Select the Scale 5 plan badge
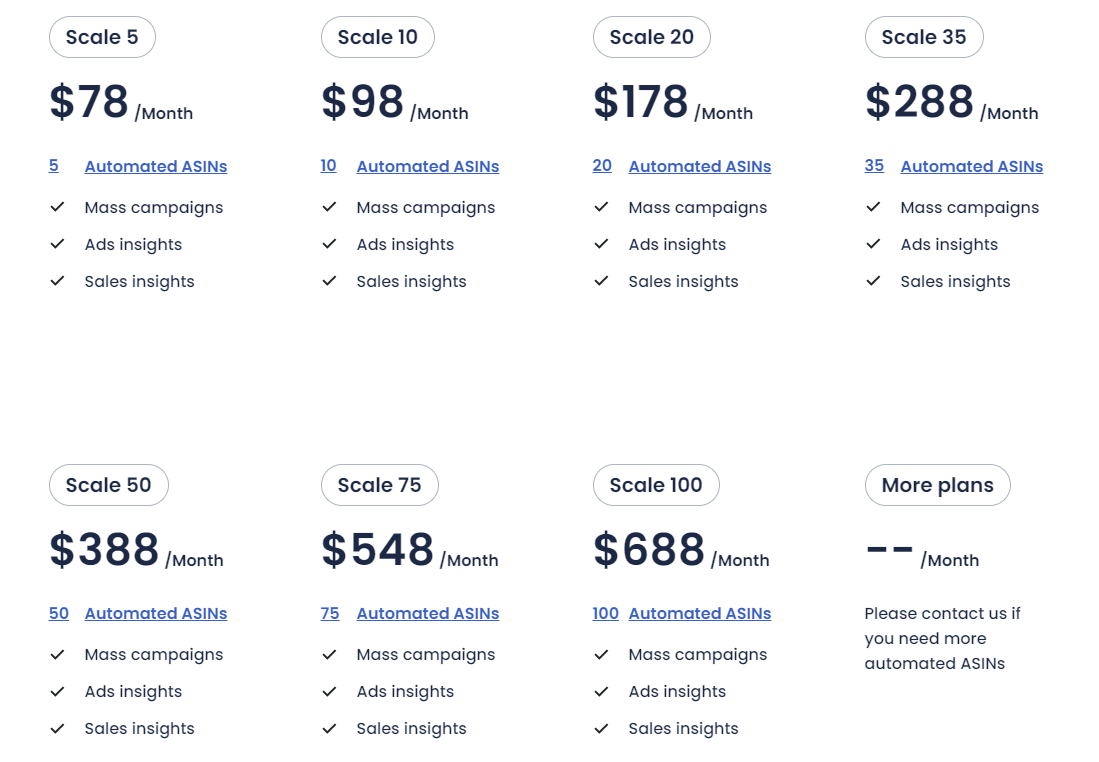Image resolution: width=1099 pixels, height=762 pixels. 102,37
